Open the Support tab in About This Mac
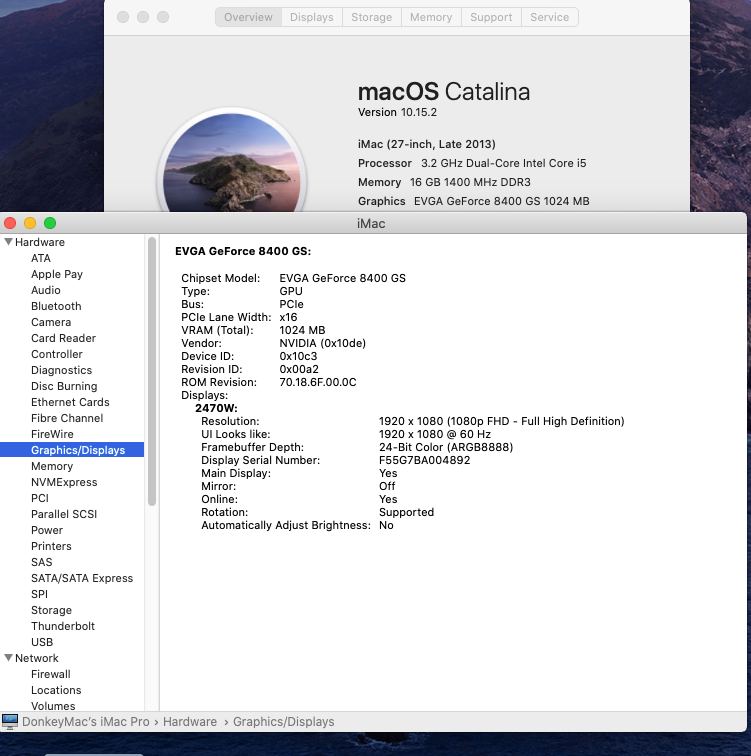751x756 pixels. (x=491, y=17)
